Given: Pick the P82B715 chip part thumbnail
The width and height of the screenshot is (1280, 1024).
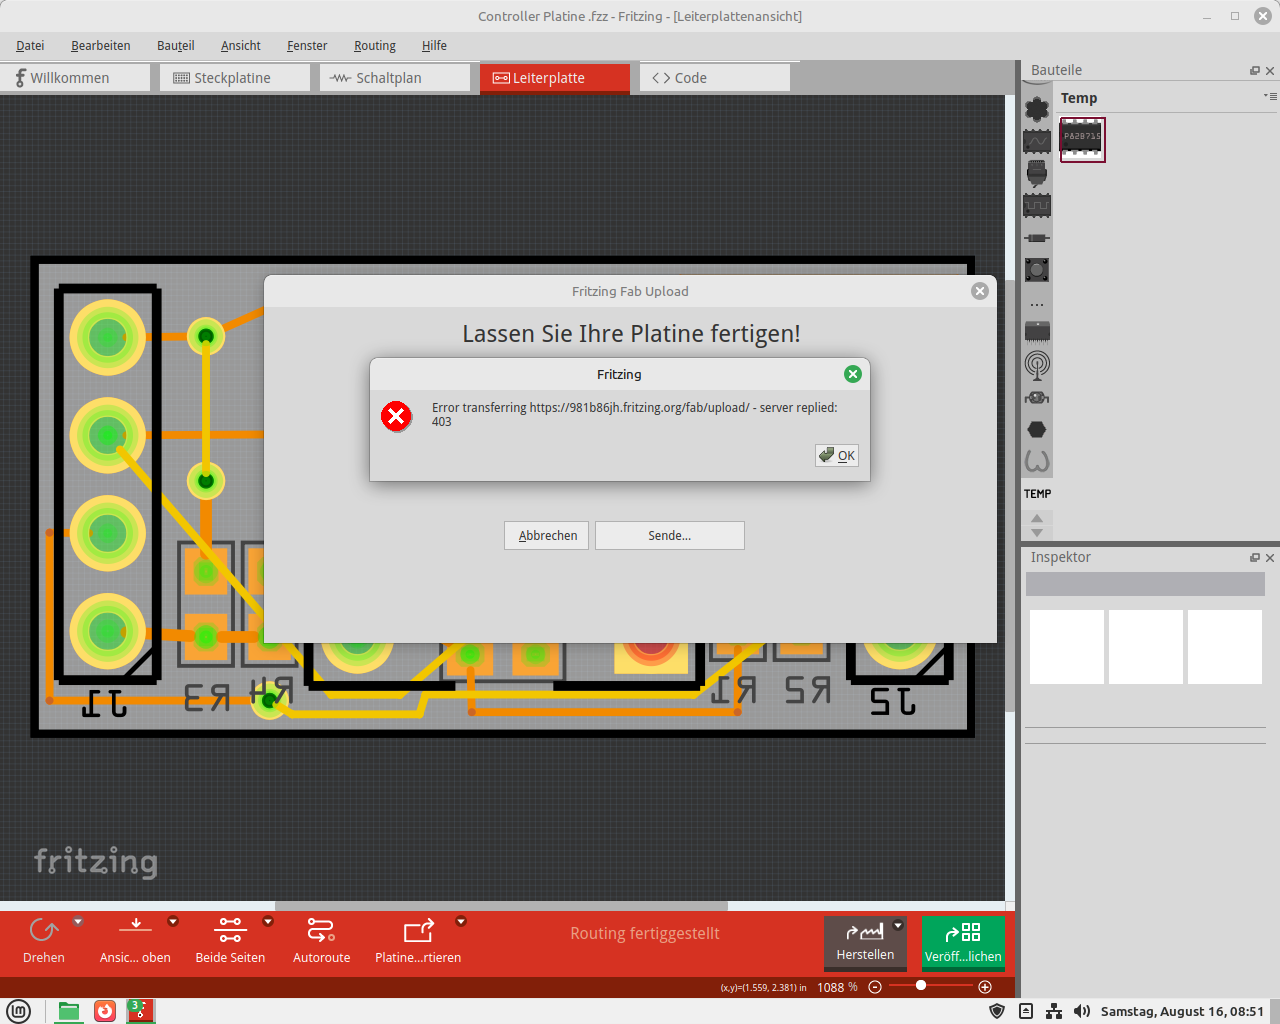Looking at the screenshot, I should coord(1082,138).
